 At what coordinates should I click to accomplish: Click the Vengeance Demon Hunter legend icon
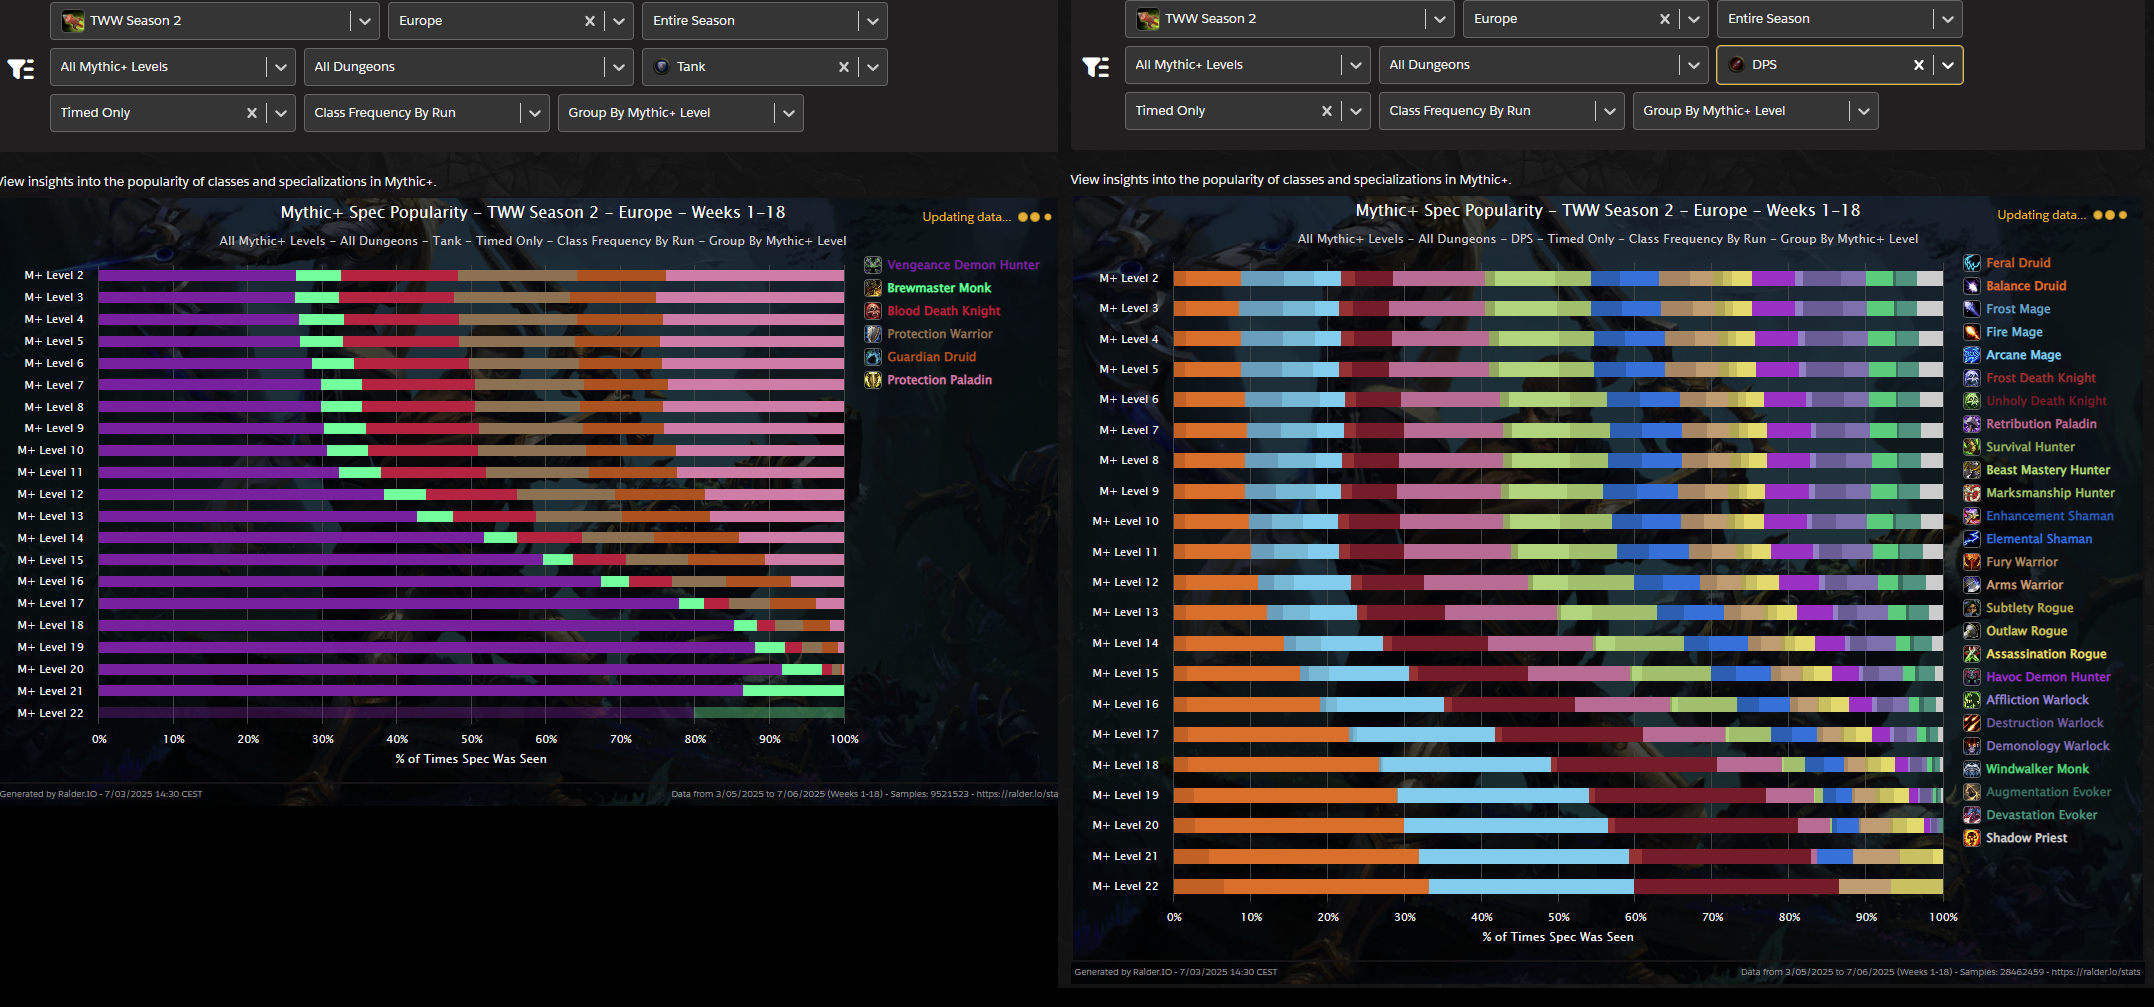(873, 265)
